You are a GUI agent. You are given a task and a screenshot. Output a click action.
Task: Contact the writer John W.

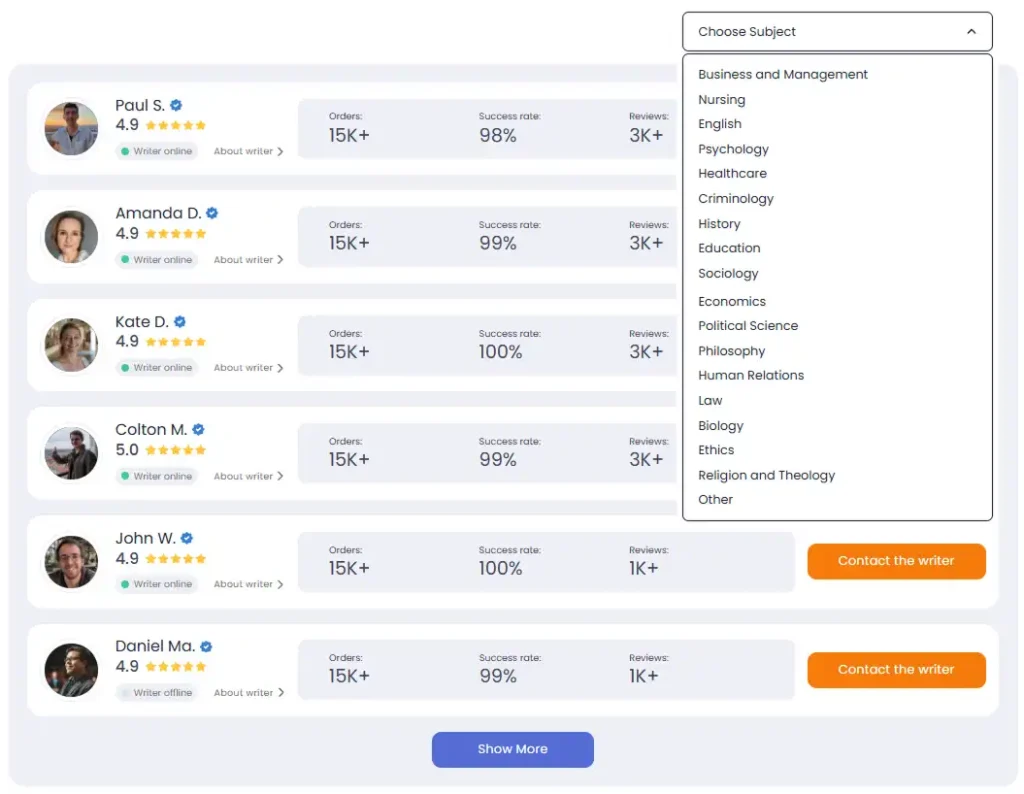[896, 561]
